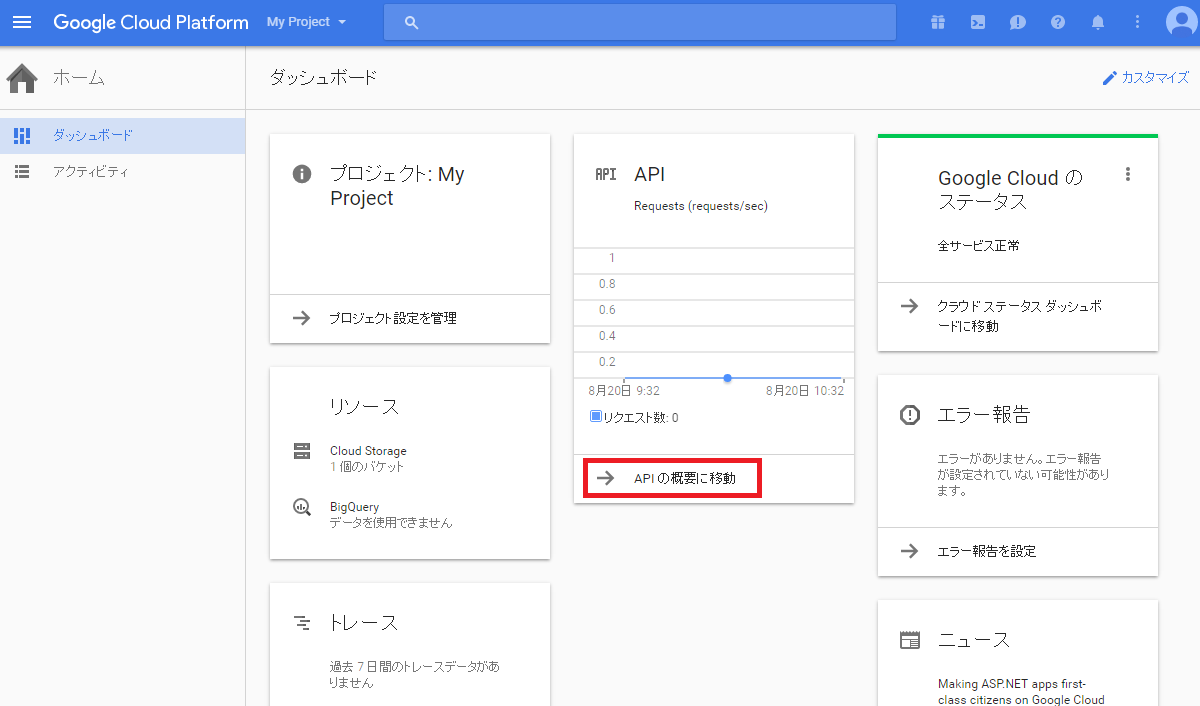1200x706 pixels.
Task: Click into the top search field
Action: point(640,22)
